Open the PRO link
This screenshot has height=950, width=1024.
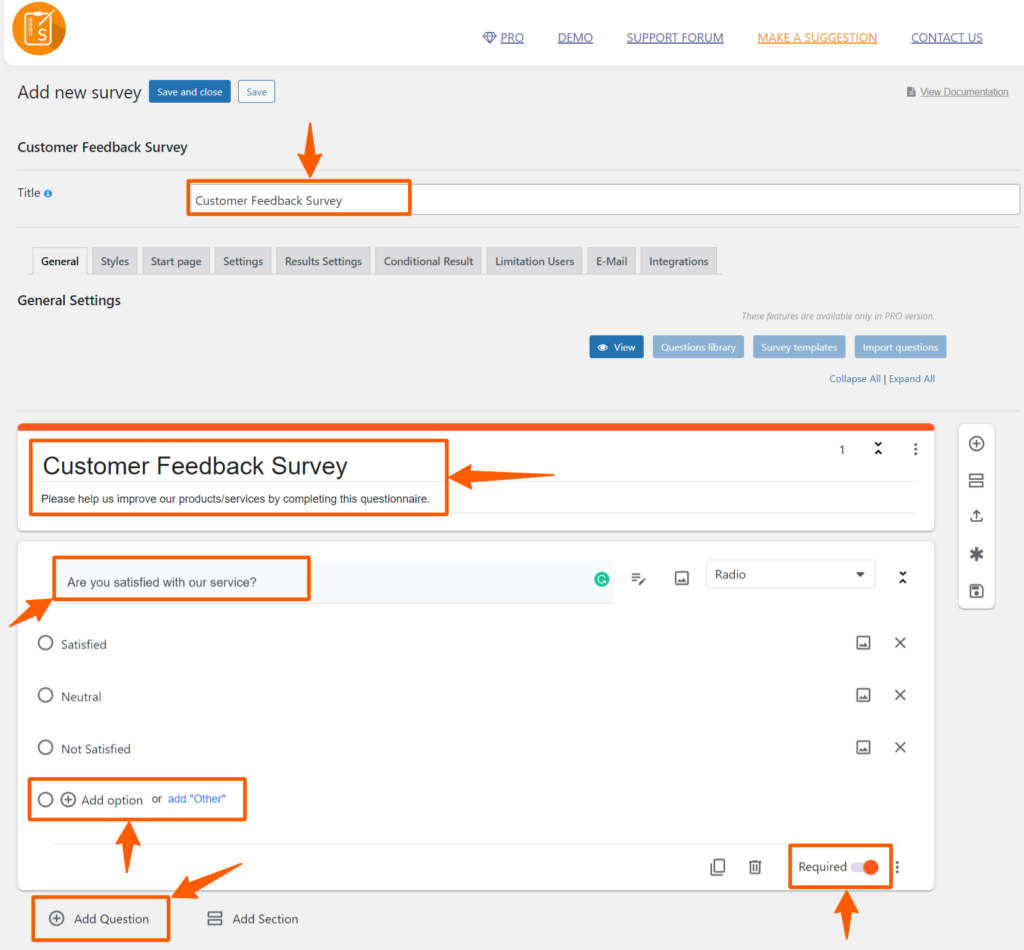pyautogui.click(x=512, y=38)
